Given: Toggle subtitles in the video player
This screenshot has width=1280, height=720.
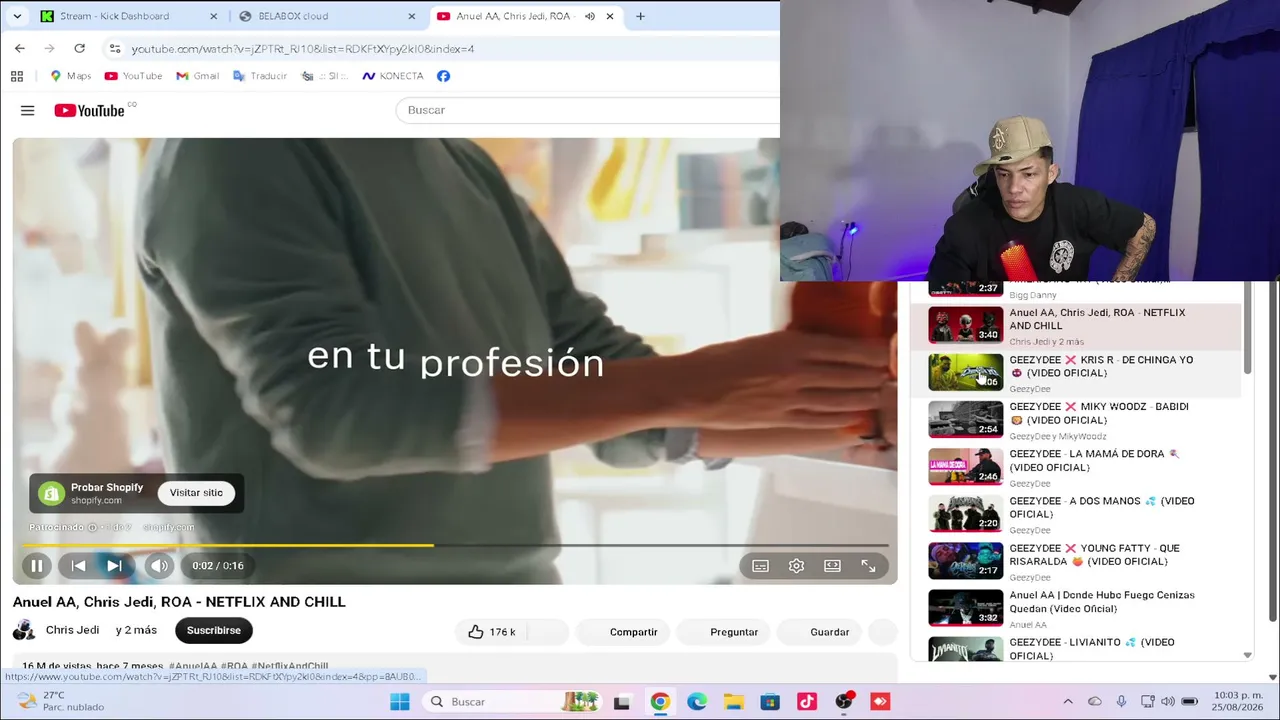Looking at the screenshot, I should 760,566.
